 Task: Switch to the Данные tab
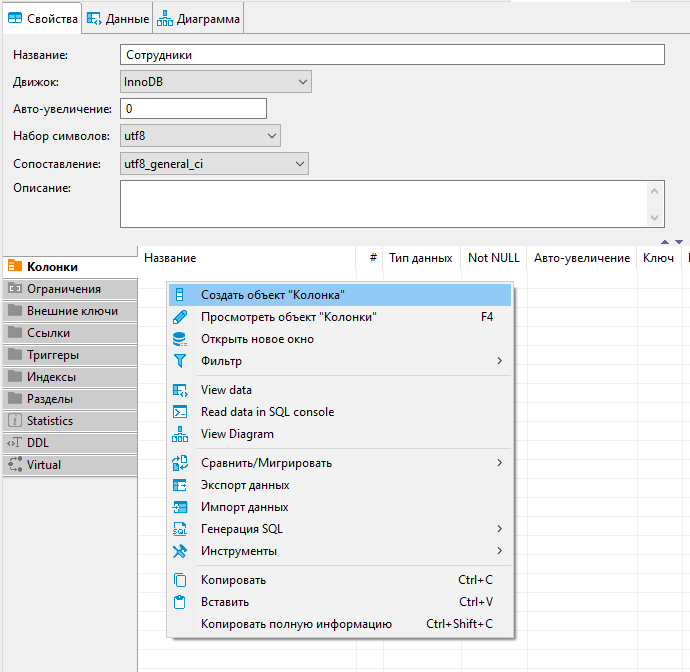(118, 18)
